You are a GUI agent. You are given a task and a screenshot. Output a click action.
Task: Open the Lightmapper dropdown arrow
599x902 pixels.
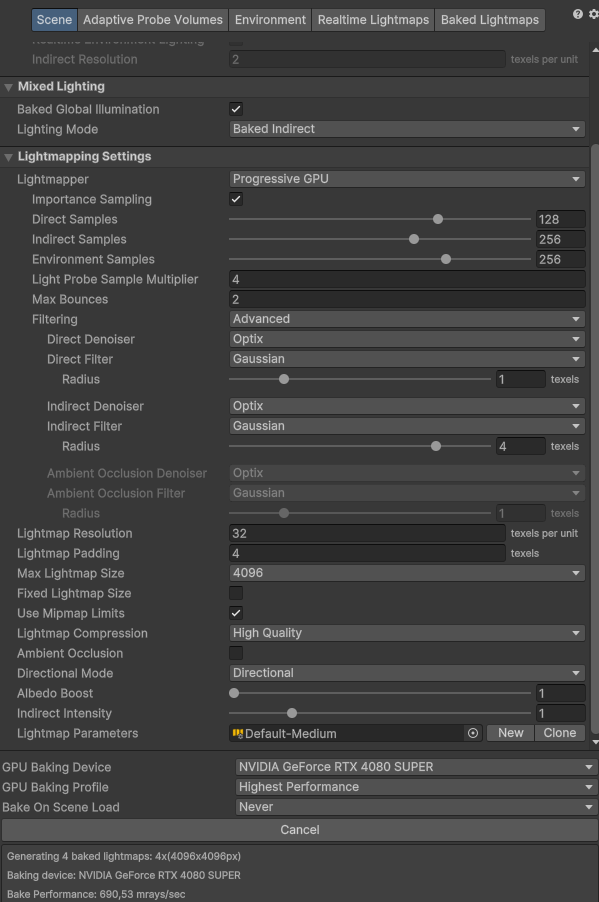click(577, 179)
